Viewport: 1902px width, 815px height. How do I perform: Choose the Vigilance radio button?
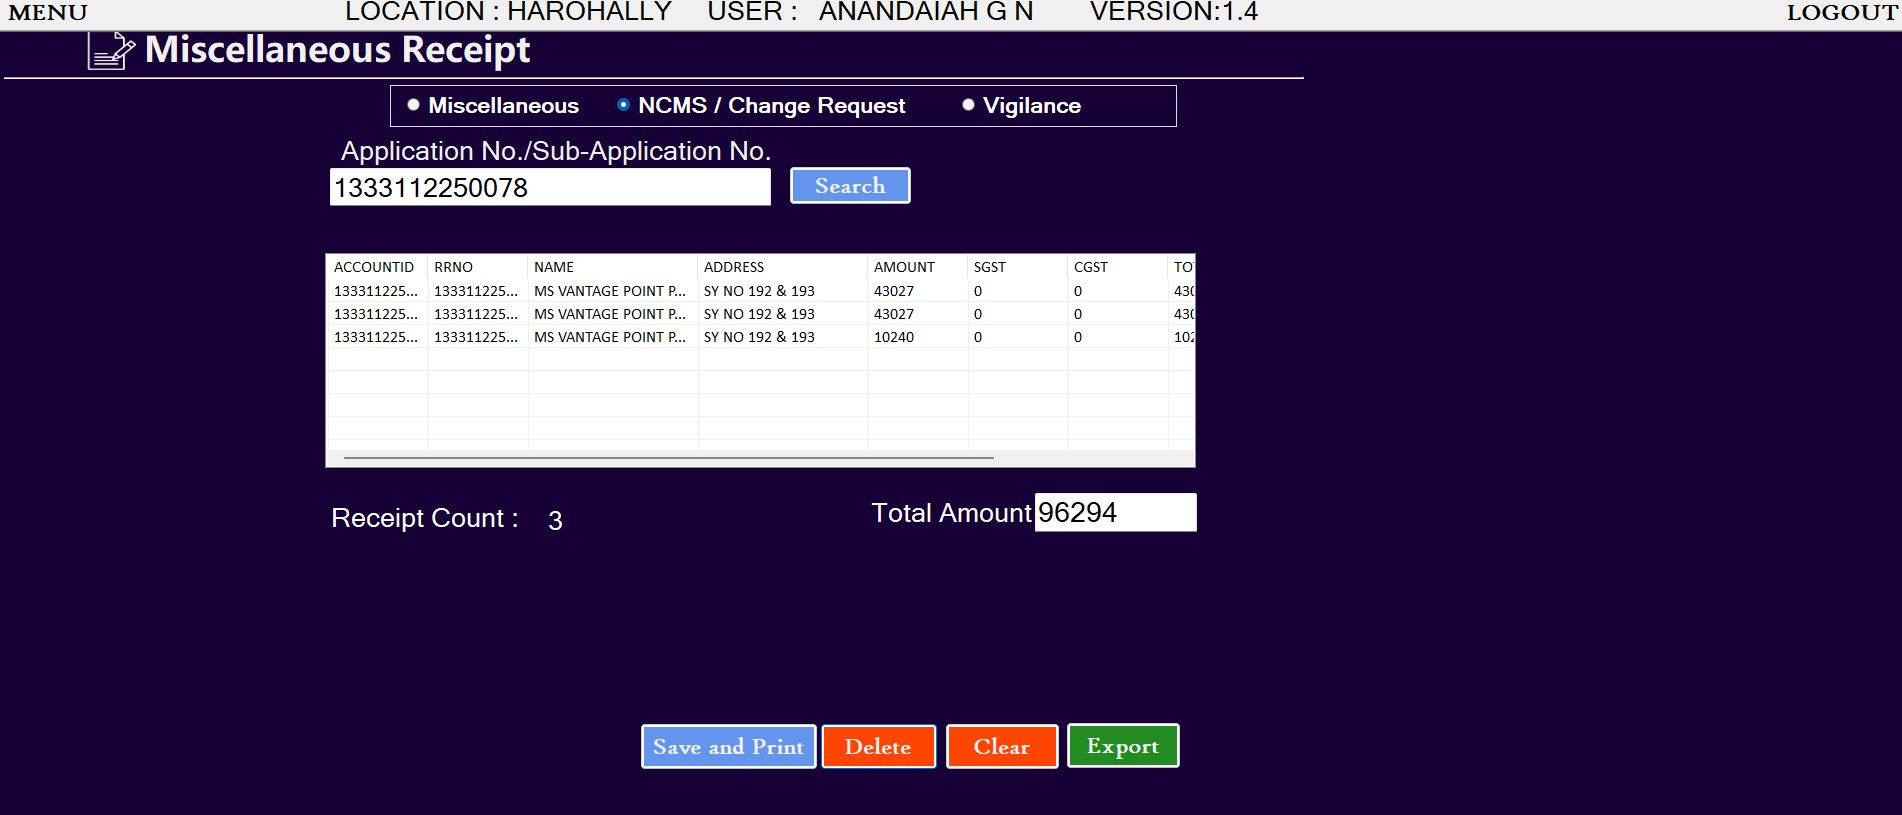click(968, 105)
